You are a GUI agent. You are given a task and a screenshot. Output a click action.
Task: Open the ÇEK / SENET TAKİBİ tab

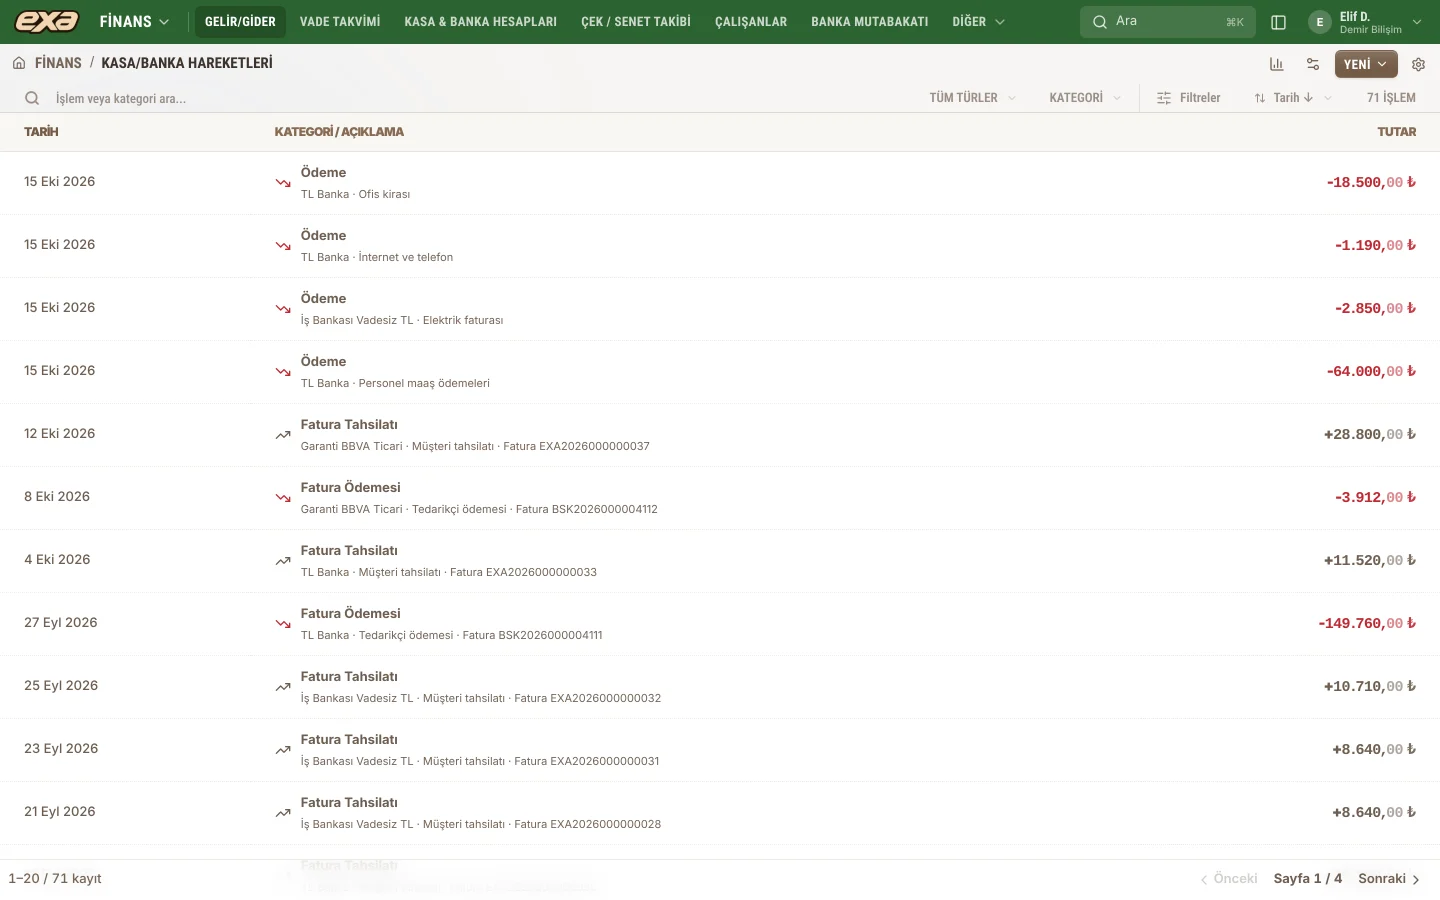pos(636,22)
